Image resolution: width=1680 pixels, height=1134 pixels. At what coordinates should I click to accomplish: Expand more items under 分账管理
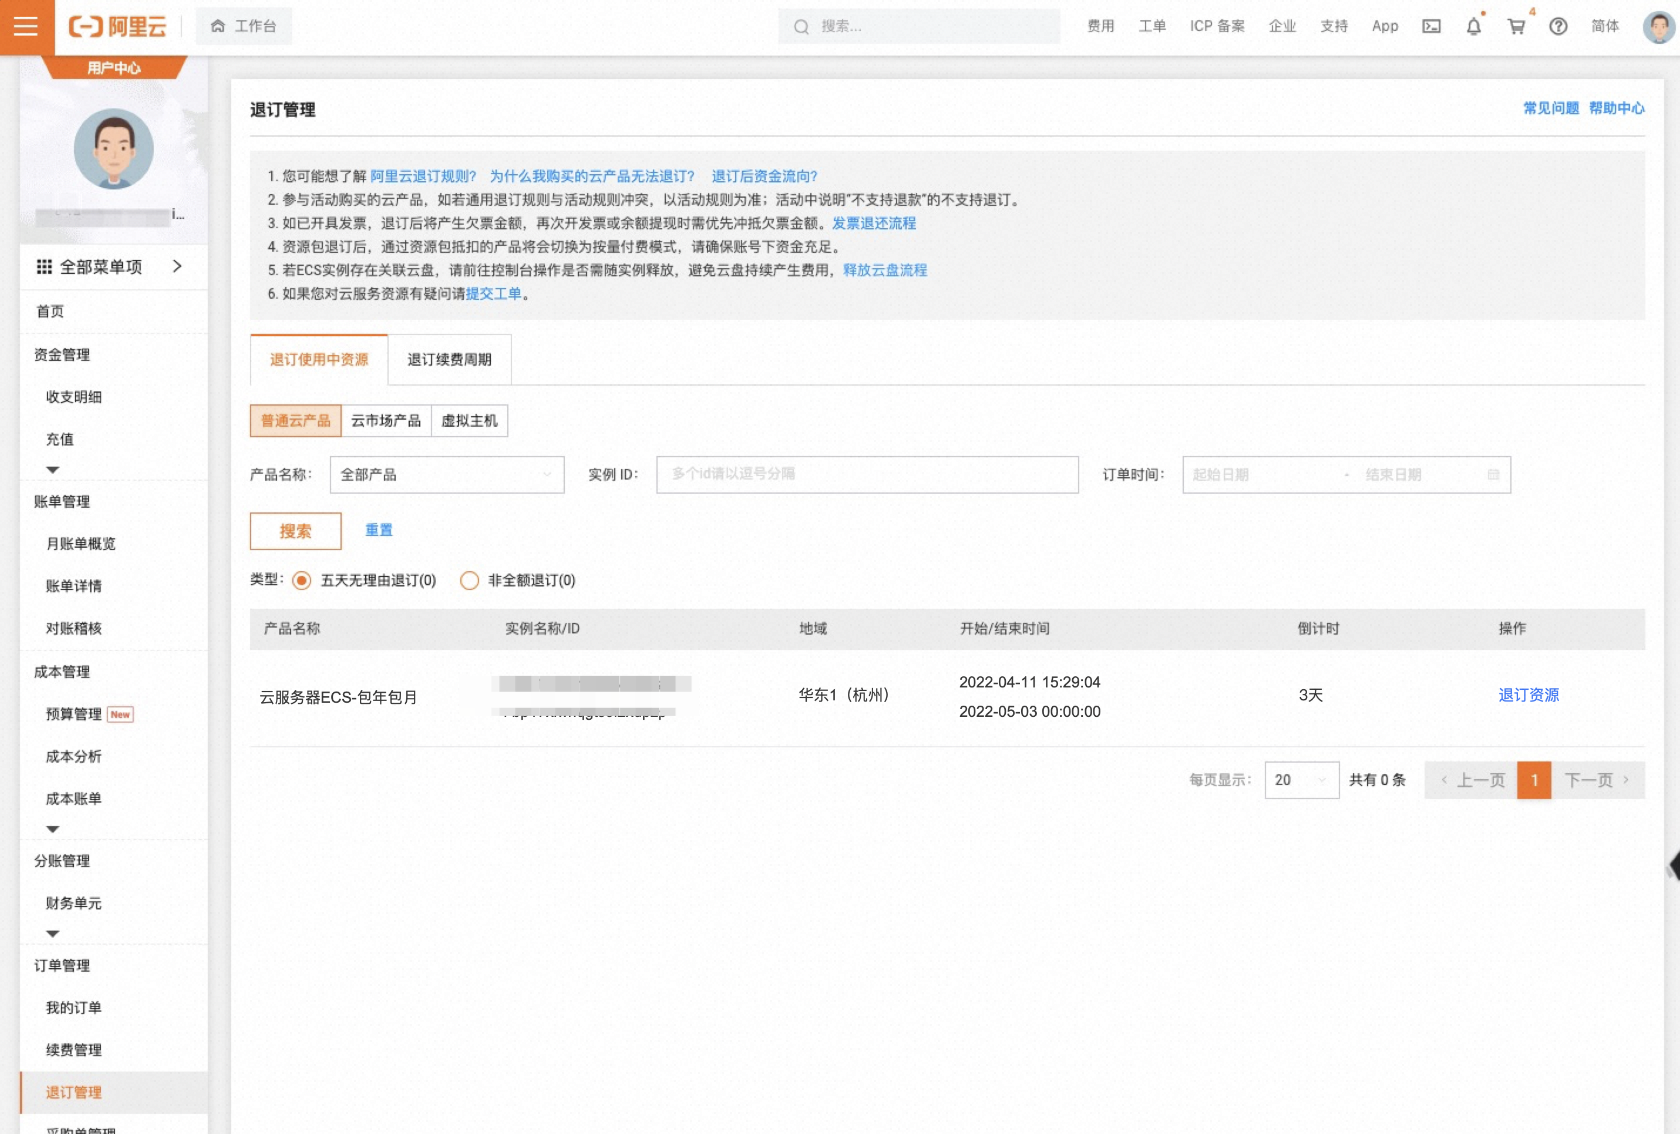(53, 934)
